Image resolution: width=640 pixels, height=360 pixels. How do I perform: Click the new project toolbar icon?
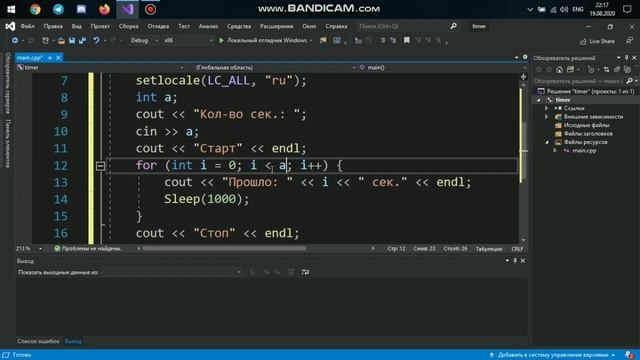point(45,40)
